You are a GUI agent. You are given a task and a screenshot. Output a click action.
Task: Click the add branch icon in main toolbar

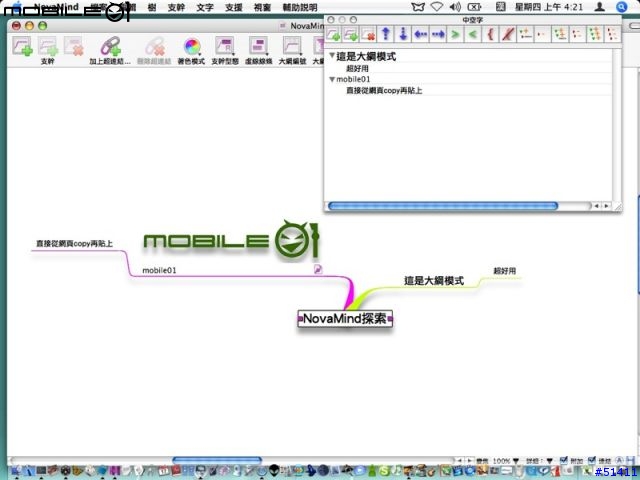click(22, 46)
